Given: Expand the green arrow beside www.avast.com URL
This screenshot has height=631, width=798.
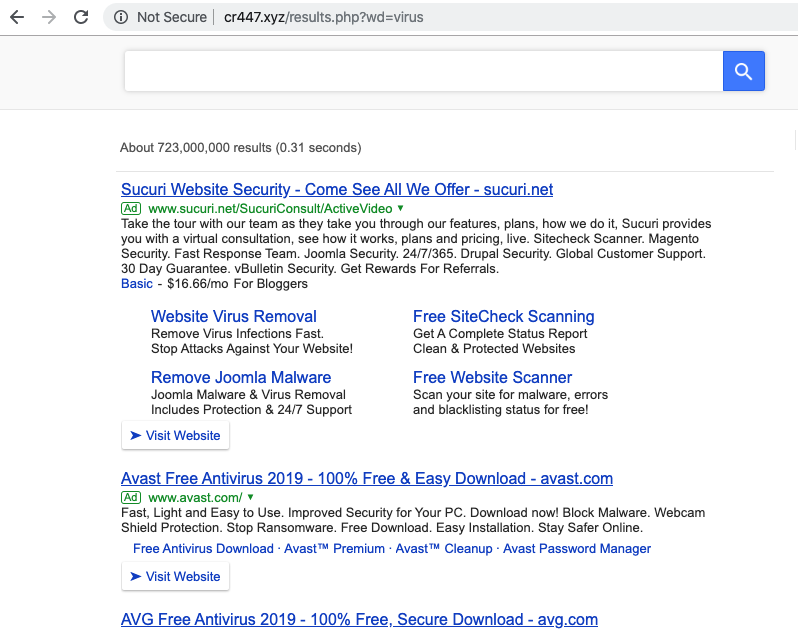Looking at the screenshot, I should coord(251,497).
